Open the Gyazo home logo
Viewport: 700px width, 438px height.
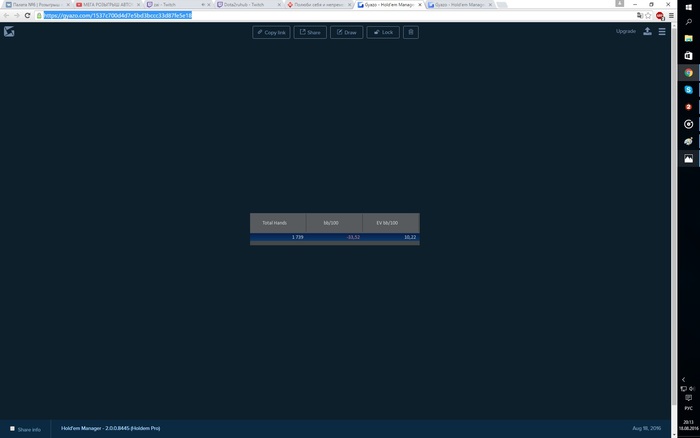pyautogui.click(x=9, y=32)
